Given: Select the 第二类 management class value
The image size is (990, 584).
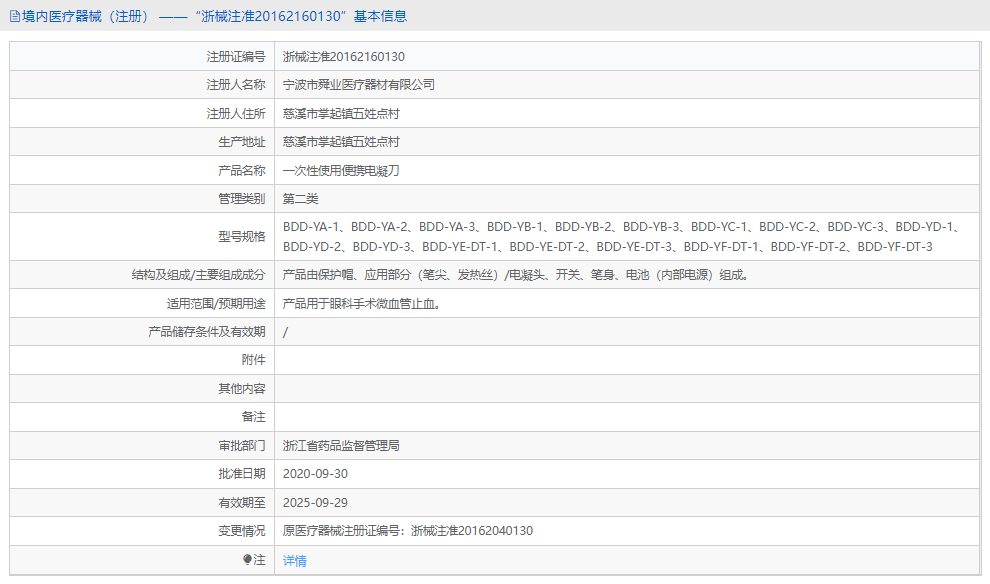Looking at the screenshot, I should tap(301, 199).
